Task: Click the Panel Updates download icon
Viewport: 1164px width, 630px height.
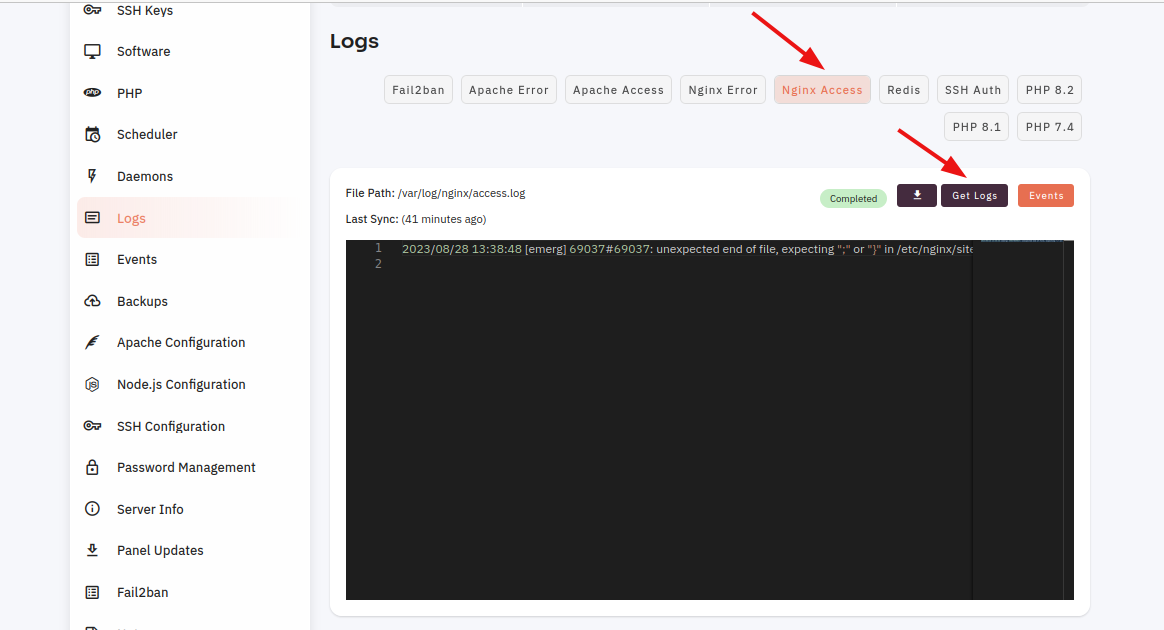Action: pos(92,550)
